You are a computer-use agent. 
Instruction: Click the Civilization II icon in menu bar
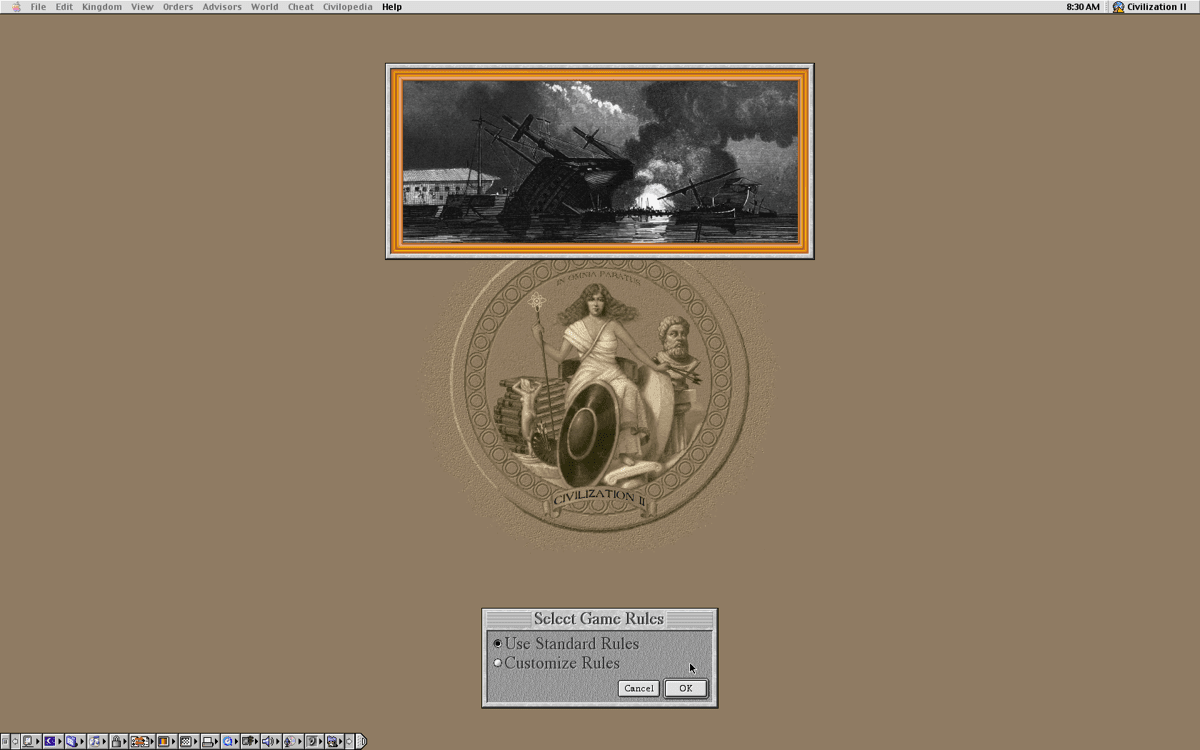[1118, 7]
